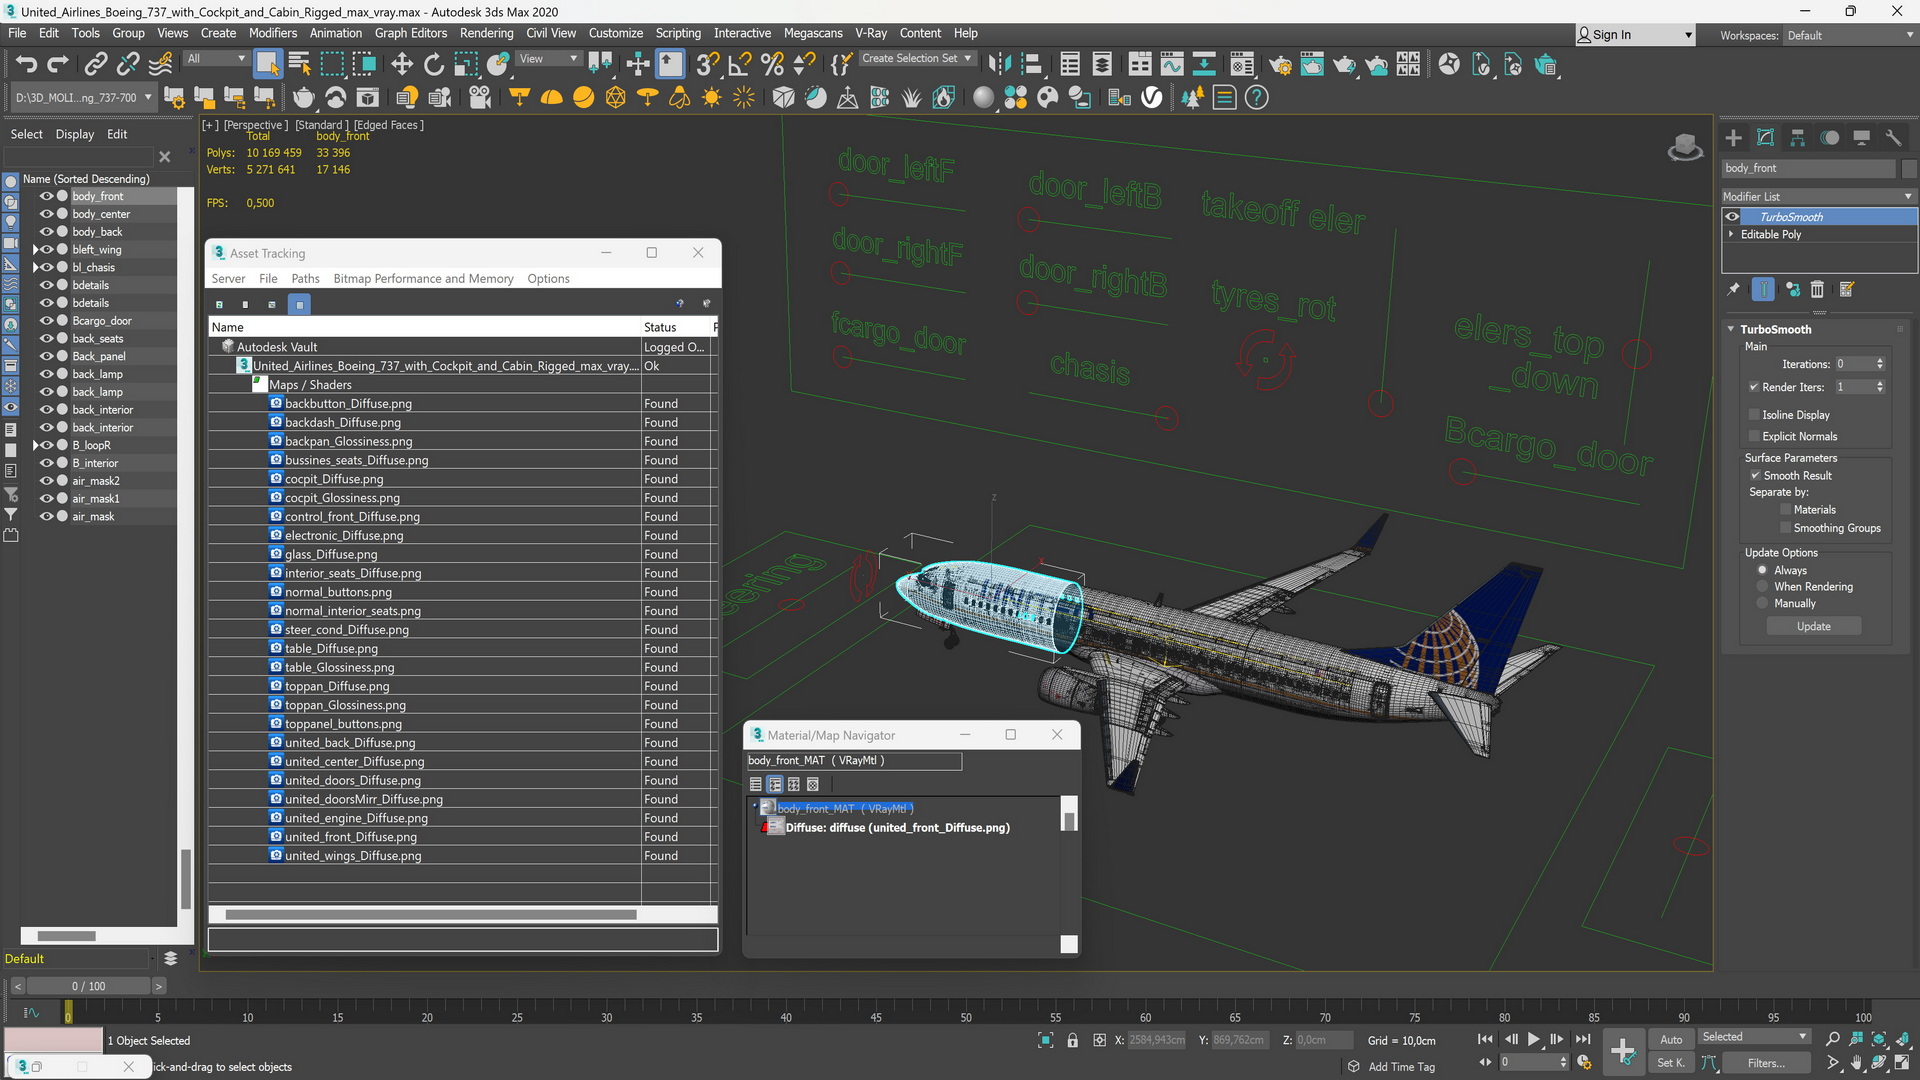
Task: Open the View reference coordinate dropdown
Action: click(x=548, y=59)
